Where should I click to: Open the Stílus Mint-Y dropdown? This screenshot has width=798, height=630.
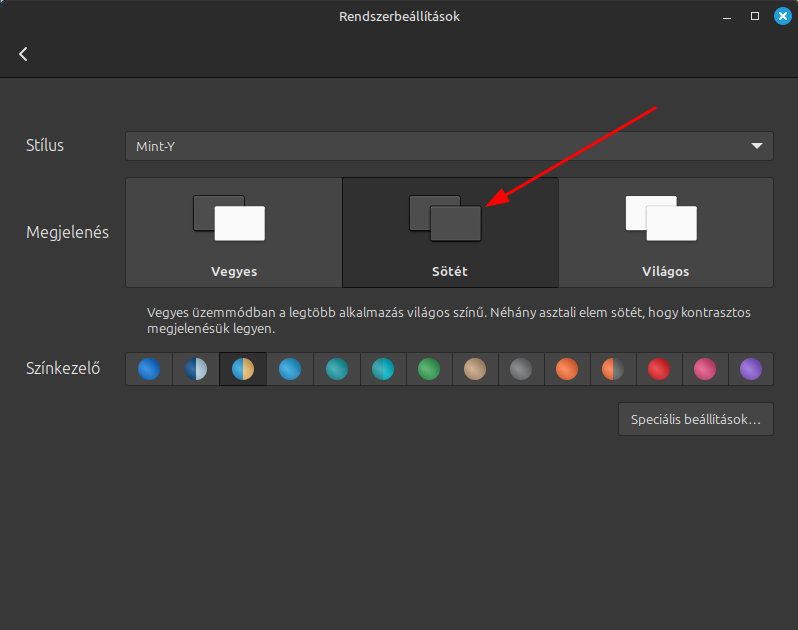coord(449,146)
